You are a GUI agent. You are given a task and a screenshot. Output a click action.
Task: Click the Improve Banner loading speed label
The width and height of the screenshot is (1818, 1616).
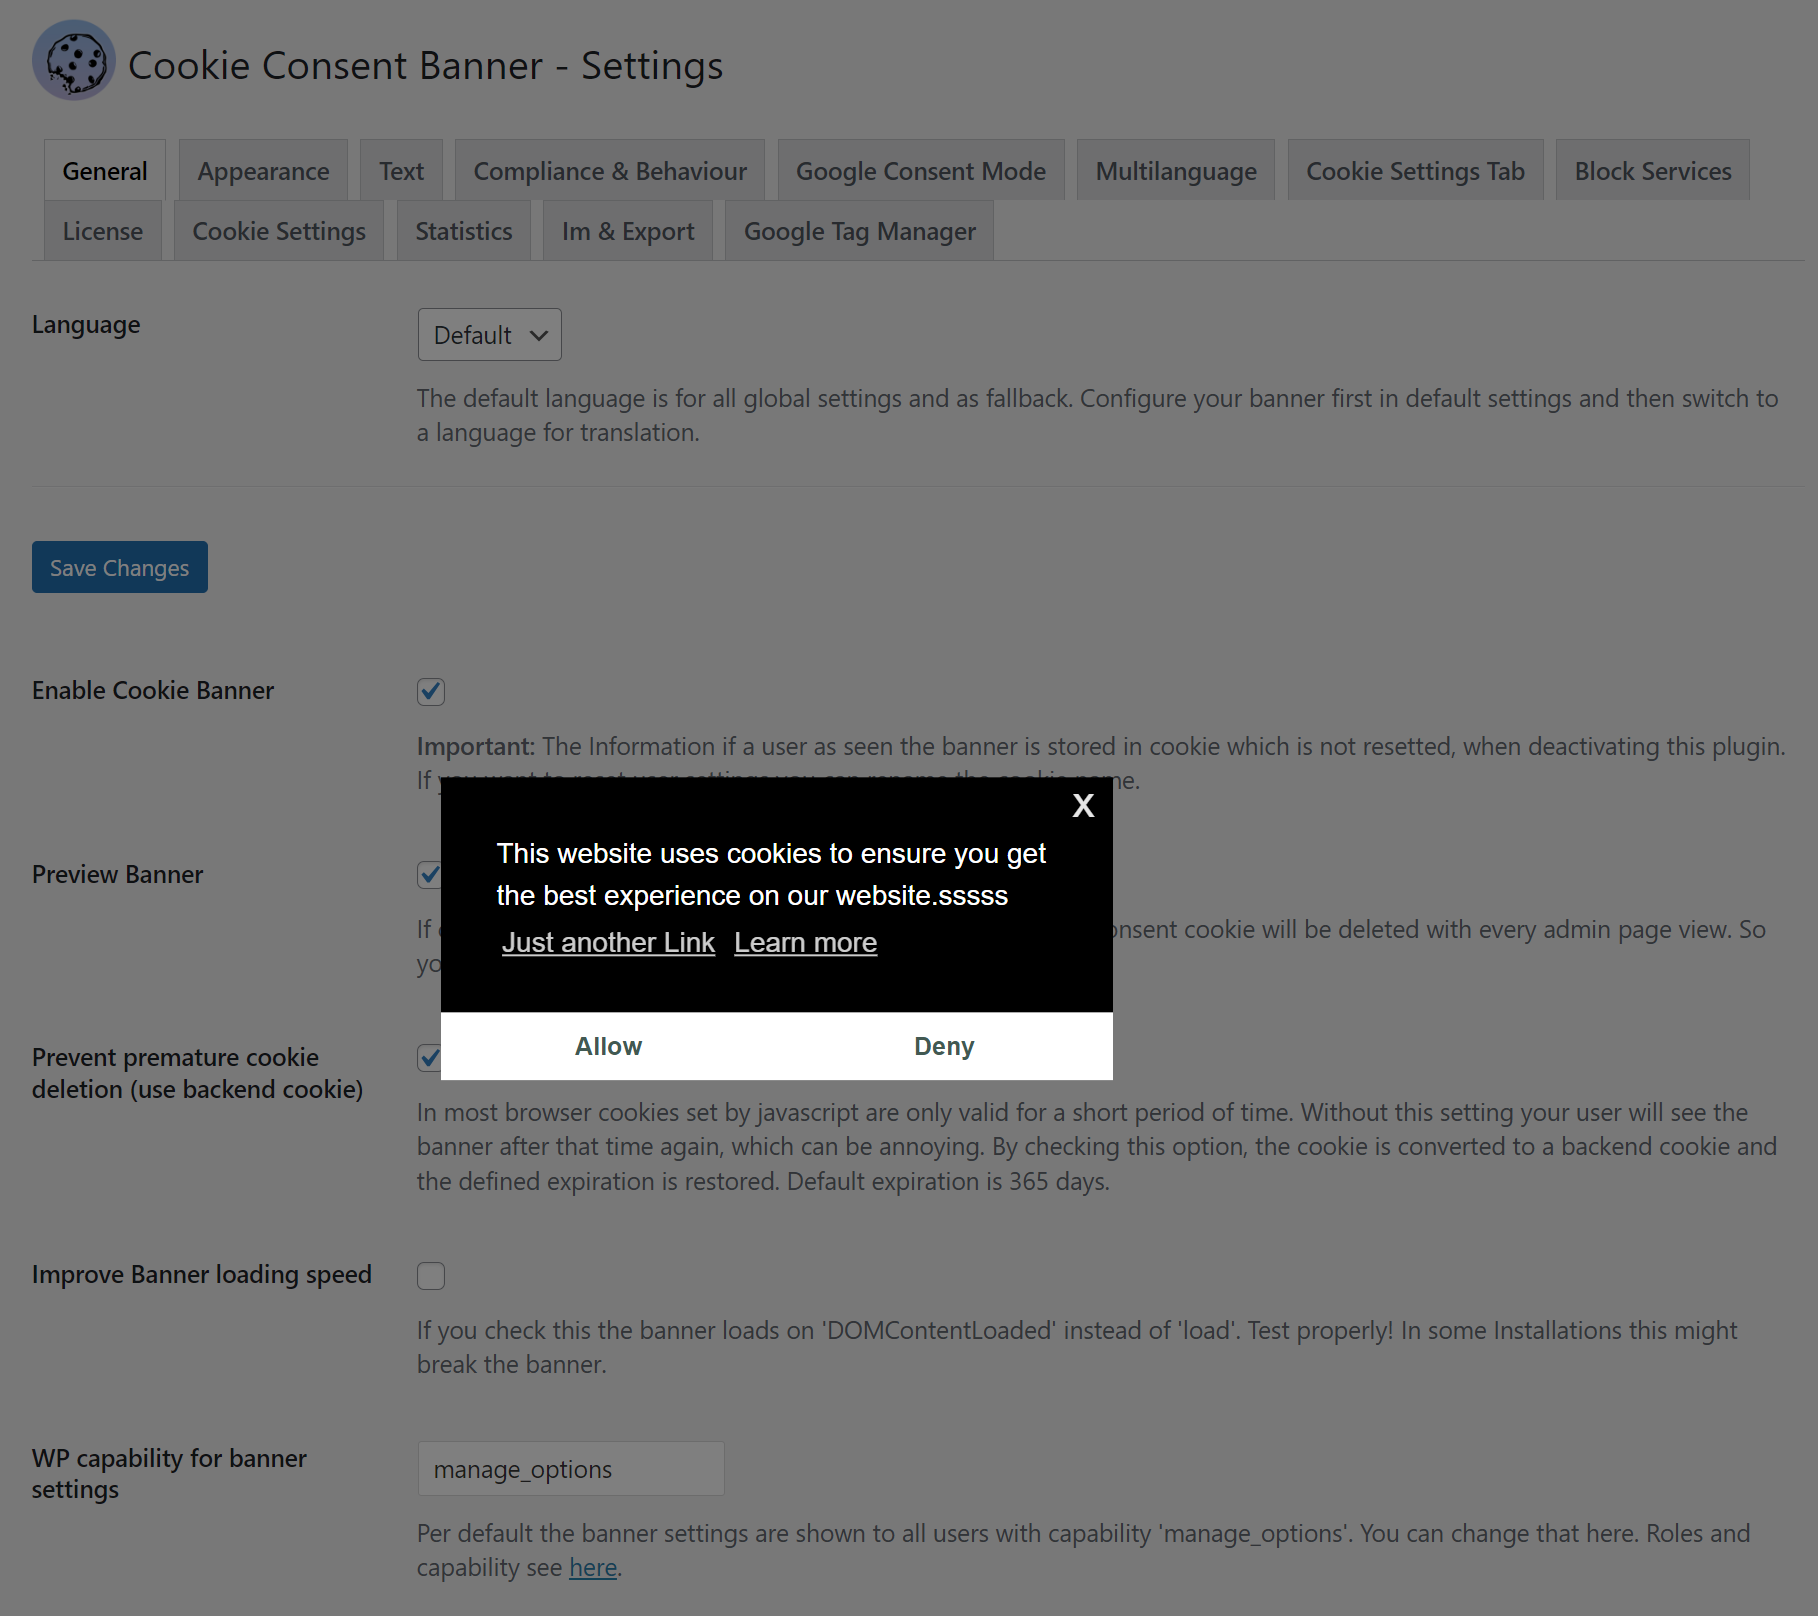(202, 1274)
